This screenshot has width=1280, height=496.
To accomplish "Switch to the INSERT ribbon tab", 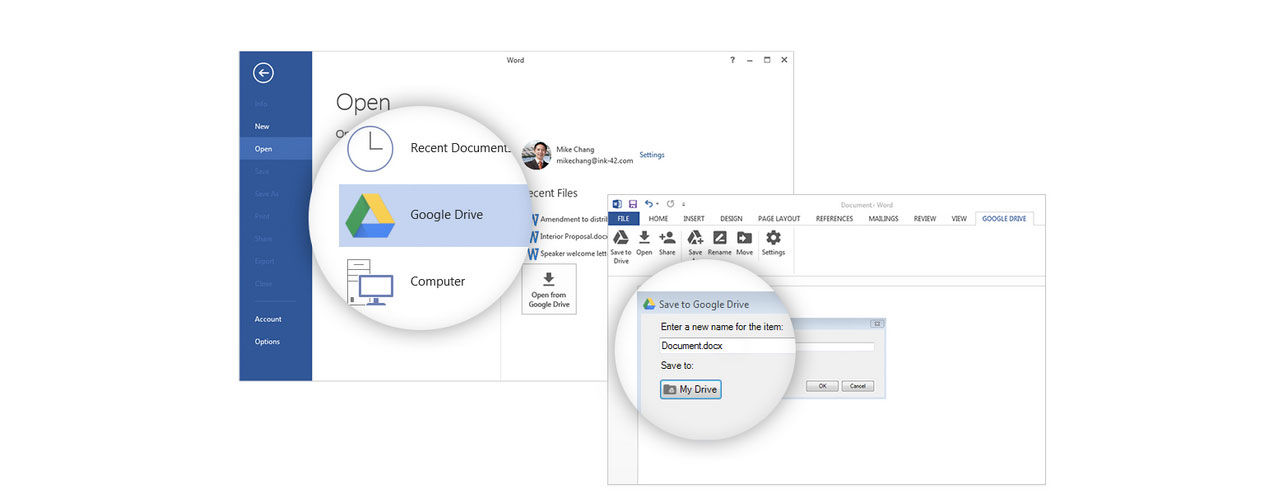I will click(x=694, y=218).
